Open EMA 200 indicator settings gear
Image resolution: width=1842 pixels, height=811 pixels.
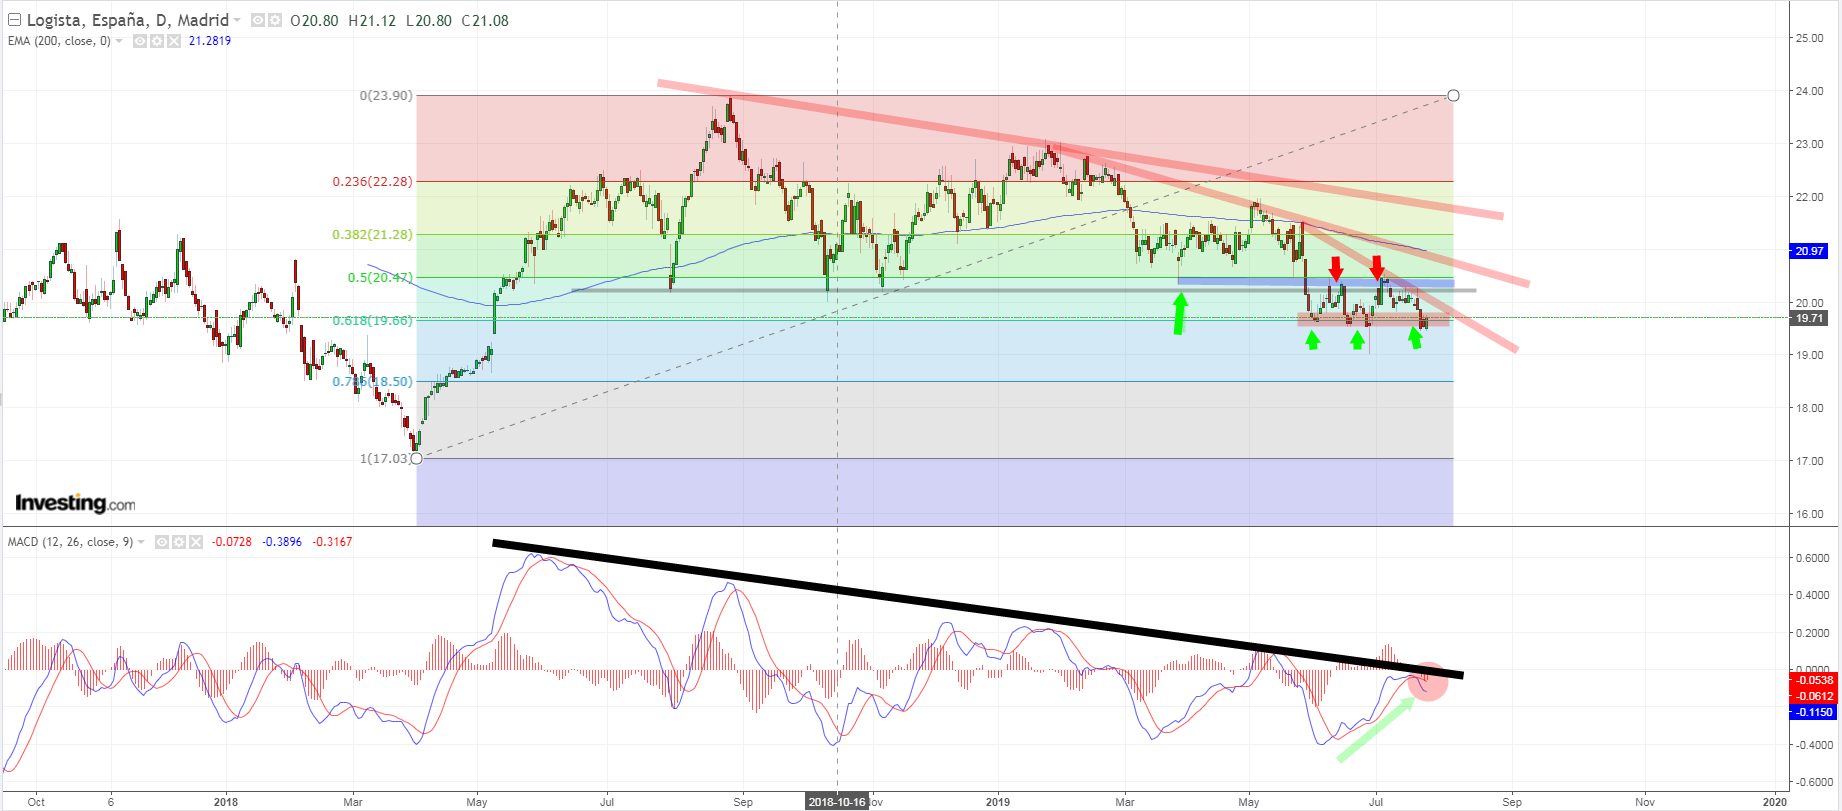tap(157, 41)
